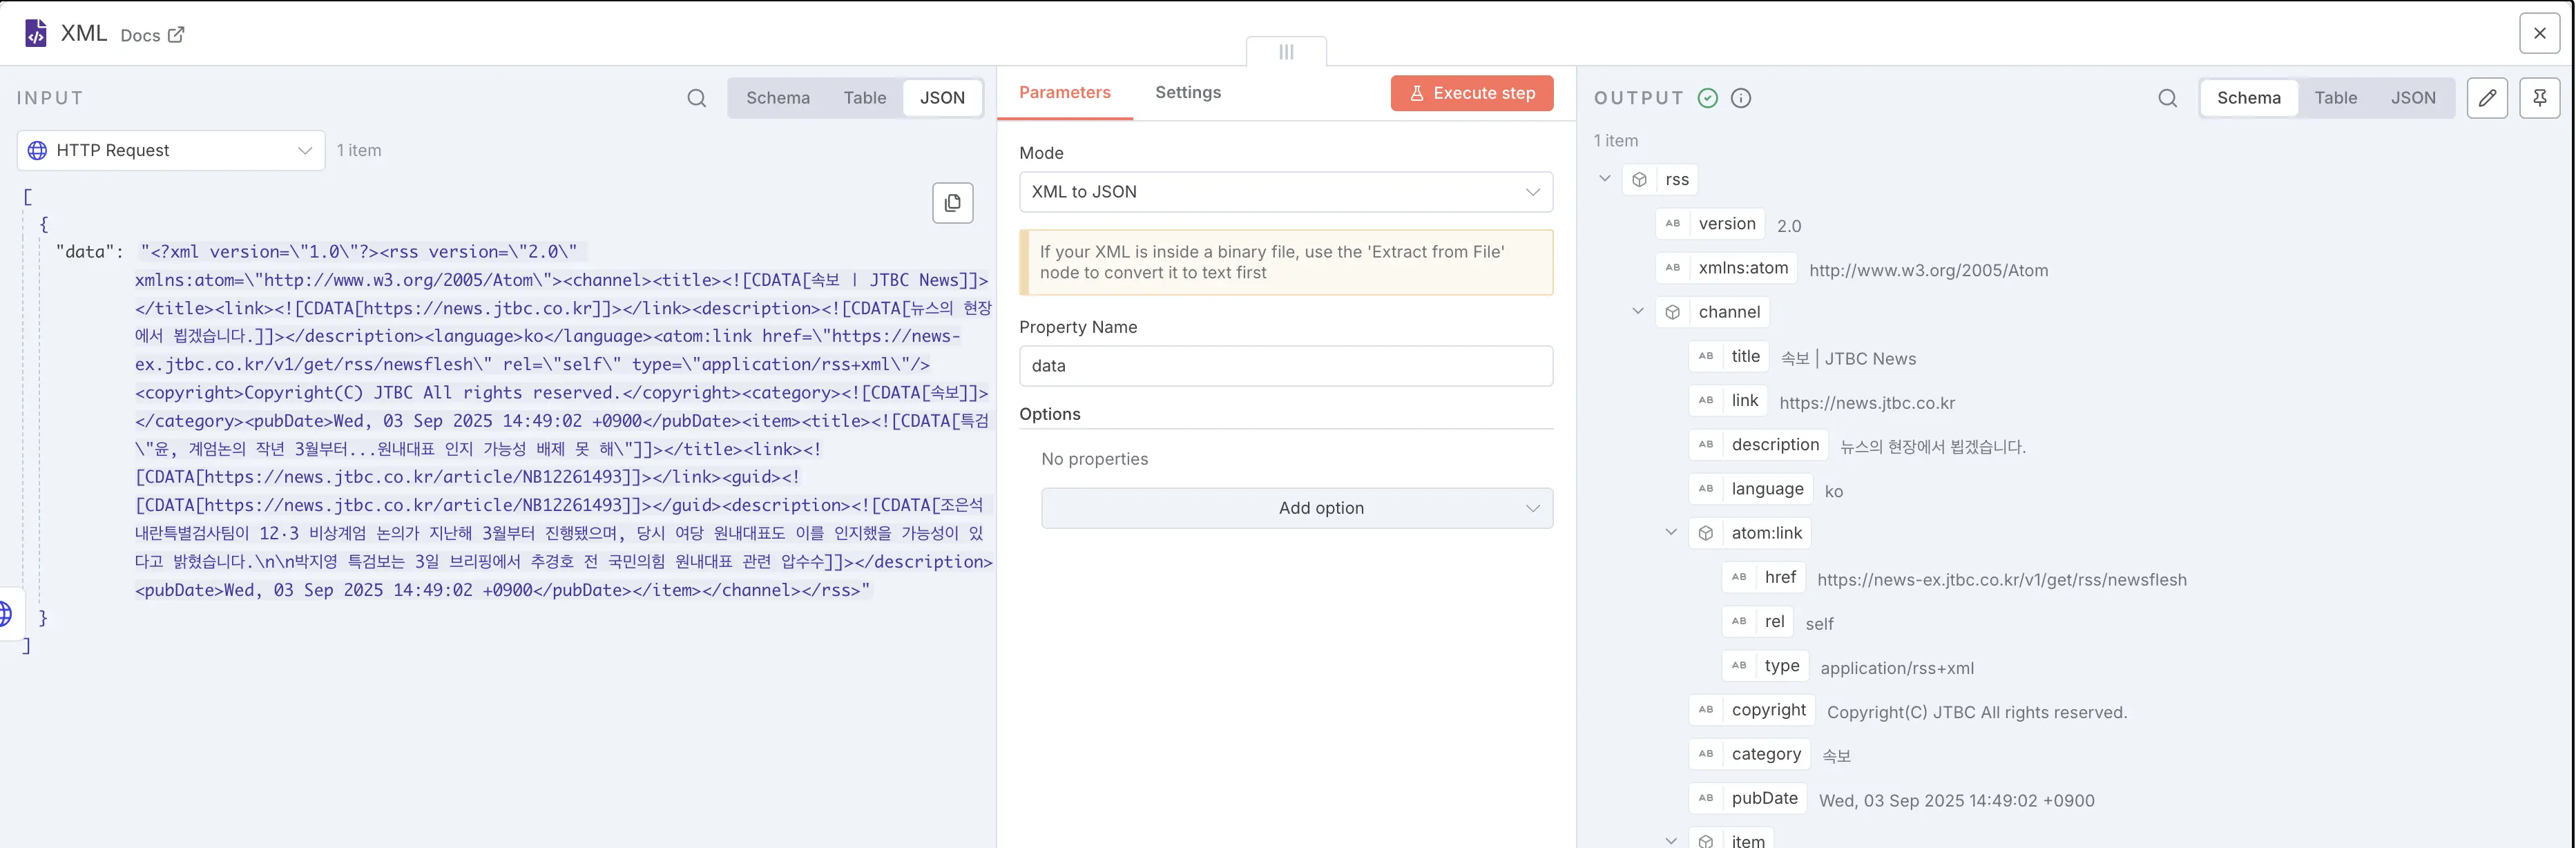Open the HTTP Request input selector dropdown

tap(305, 150)
